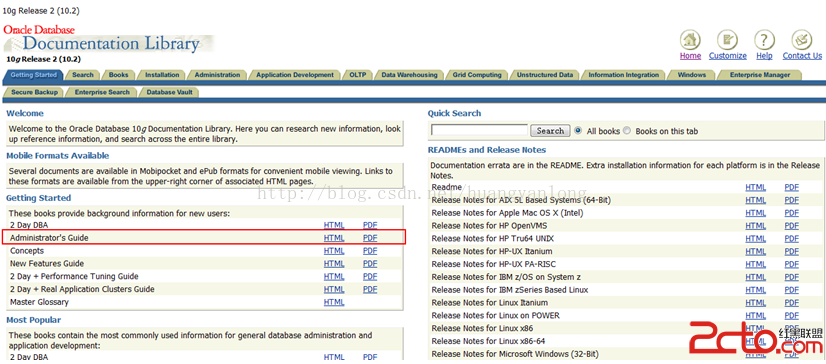Open the Enterprise Manager tab
Image resolution: width=826 pixels, height=364 pixels.
point(760,75)
